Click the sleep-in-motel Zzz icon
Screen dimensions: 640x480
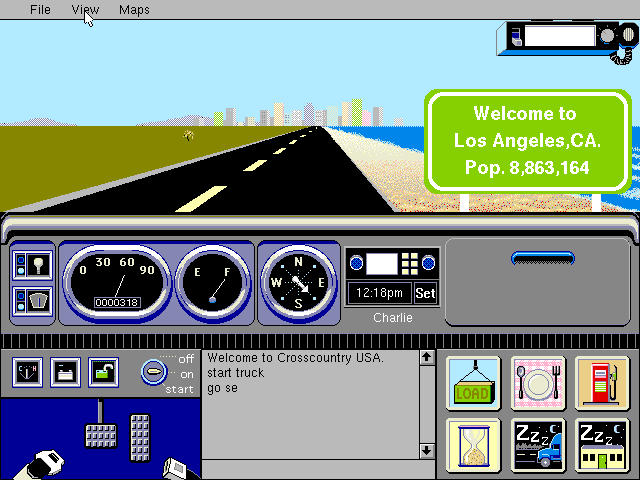point(602,445)
